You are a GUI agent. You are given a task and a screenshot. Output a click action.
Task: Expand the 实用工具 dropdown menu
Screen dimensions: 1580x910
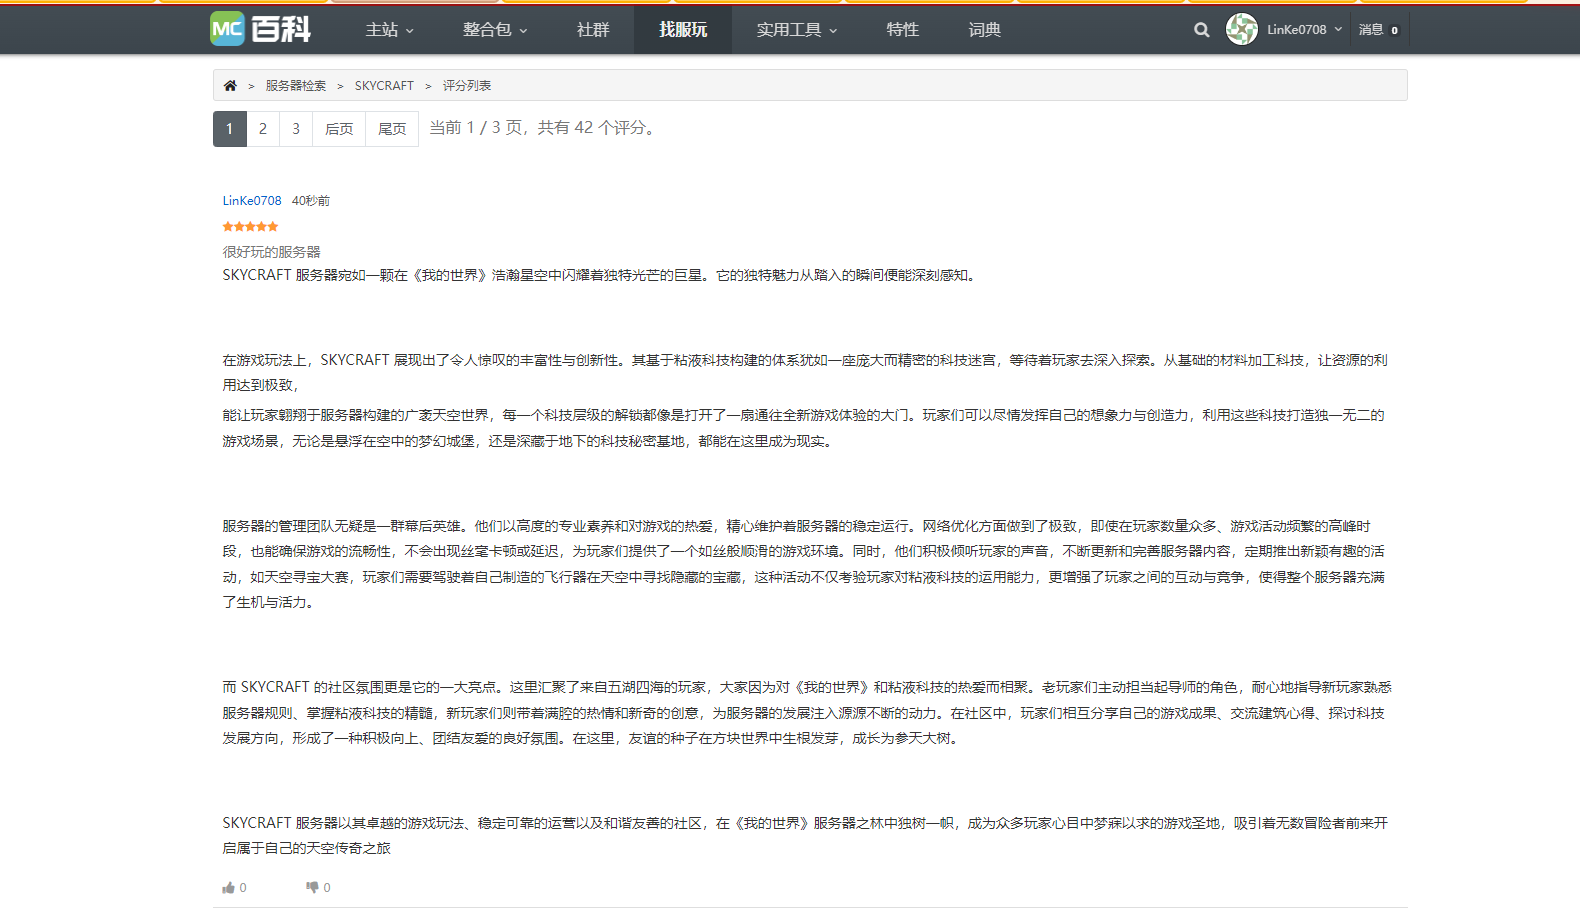point(797,30)
